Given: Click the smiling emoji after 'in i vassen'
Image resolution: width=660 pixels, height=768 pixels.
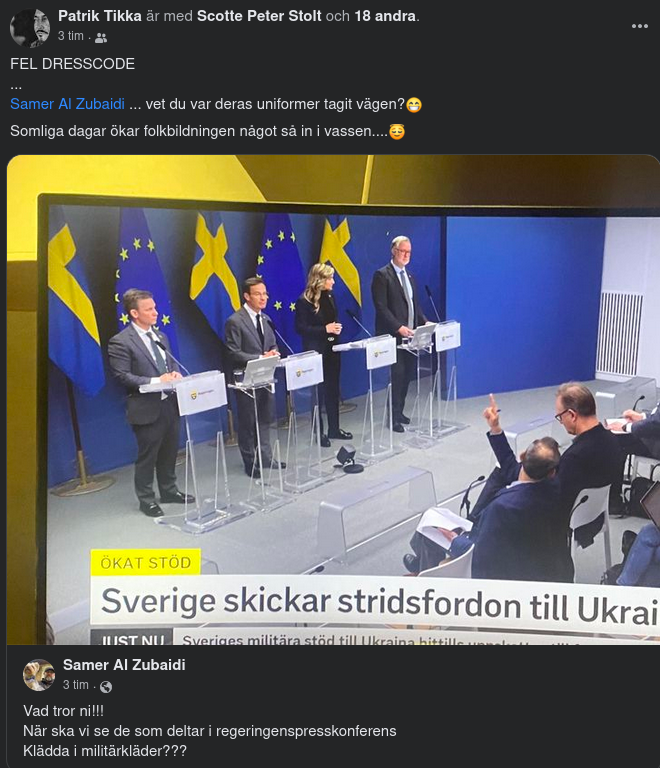Looking at the screenshot, I should [x=397, y=132].
